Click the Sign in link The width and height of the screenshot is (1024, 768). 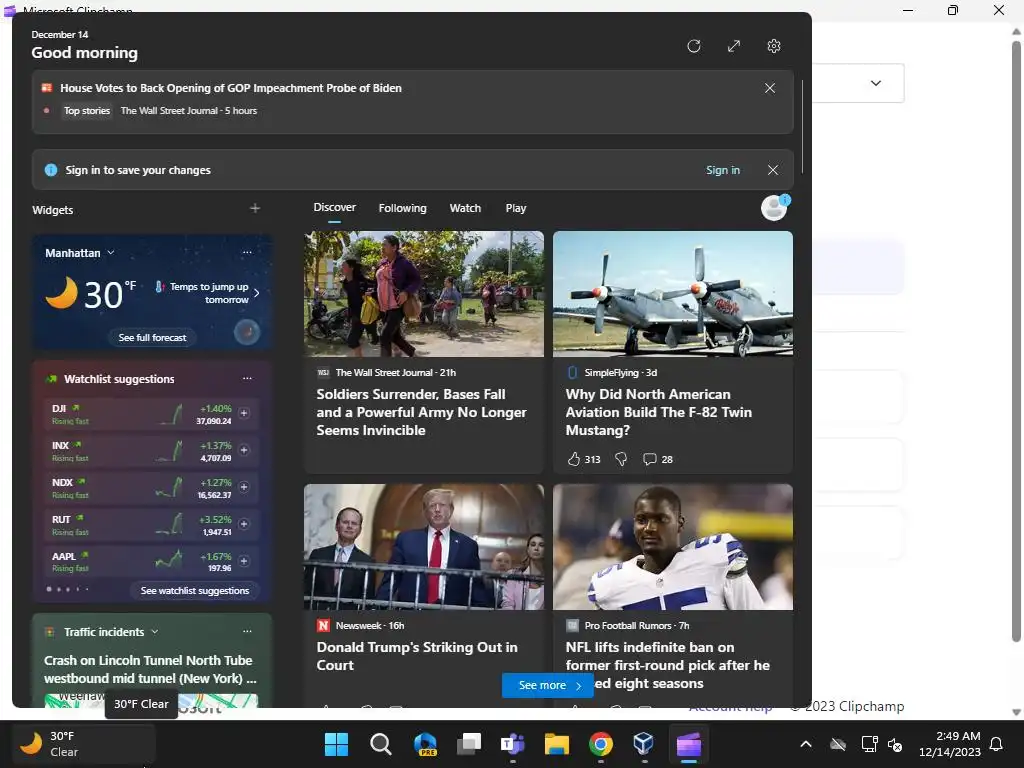[723, 170]
